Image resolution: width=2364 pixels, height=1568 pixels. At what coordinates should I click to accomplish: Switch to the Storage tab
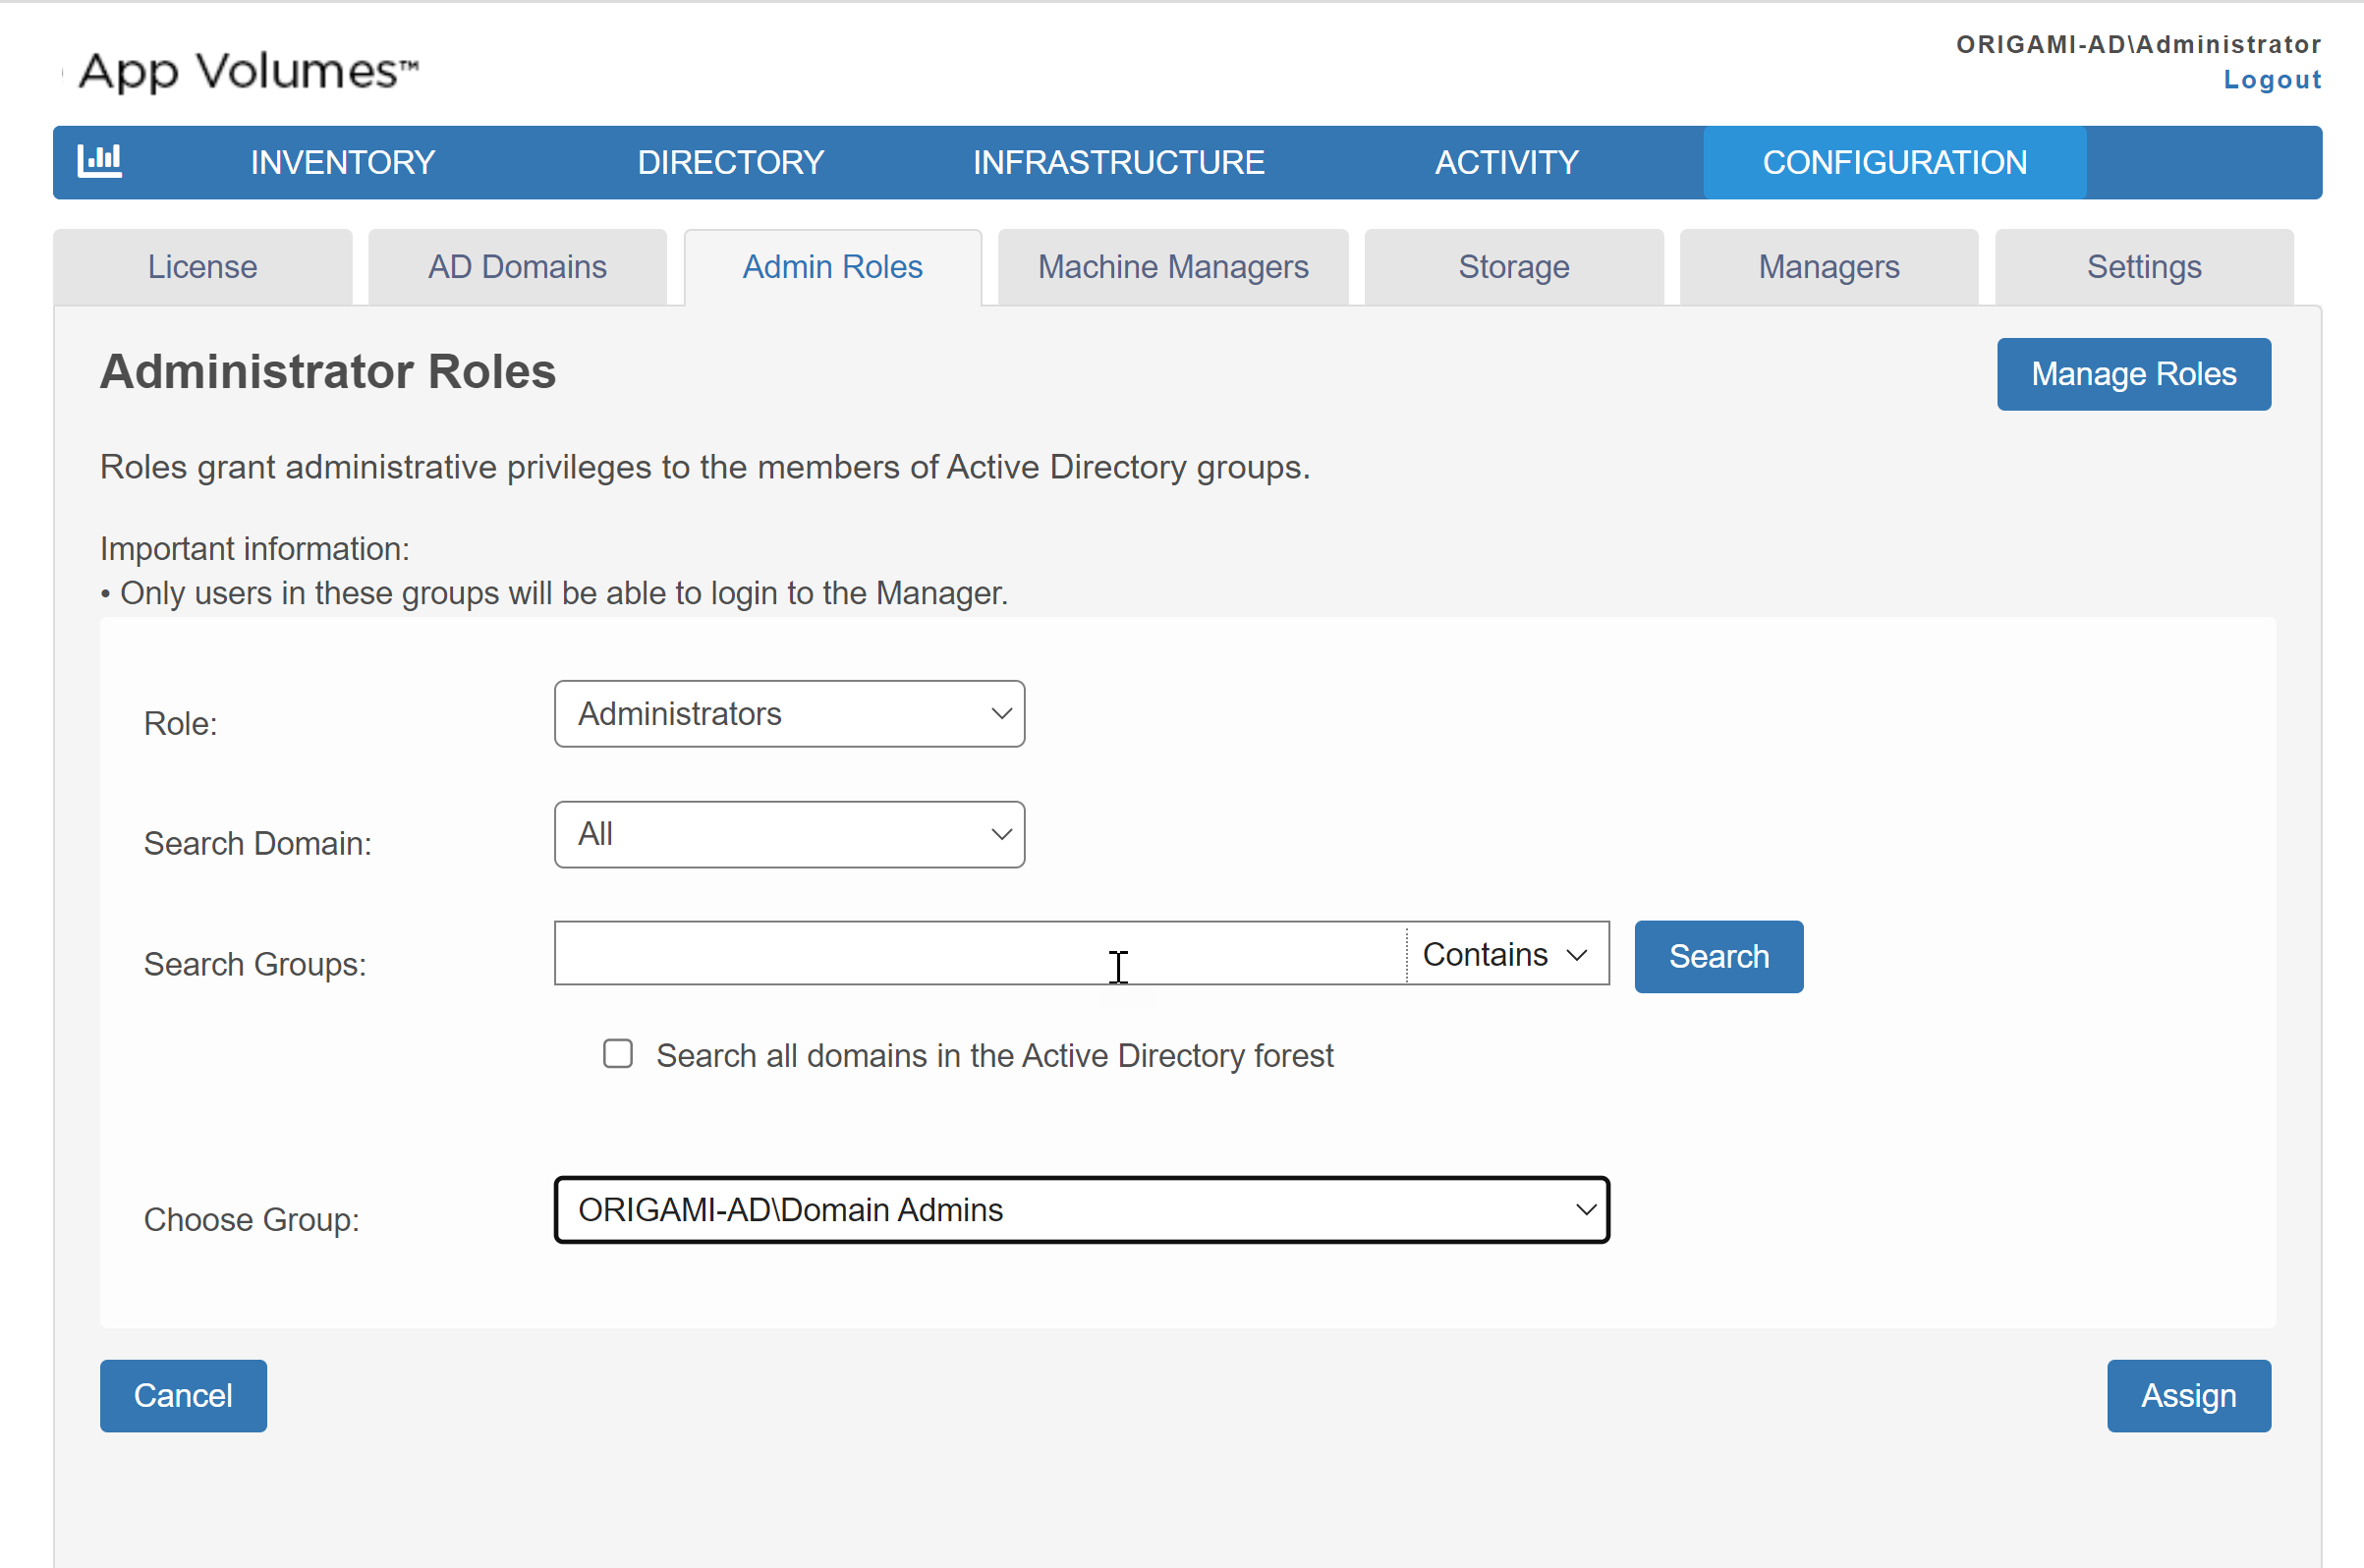pos(1514,267)
